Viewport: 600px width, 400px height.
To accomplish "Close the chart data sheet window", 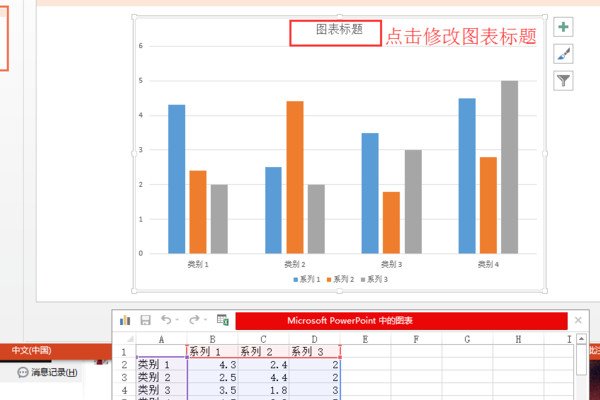I will [578, 320].
